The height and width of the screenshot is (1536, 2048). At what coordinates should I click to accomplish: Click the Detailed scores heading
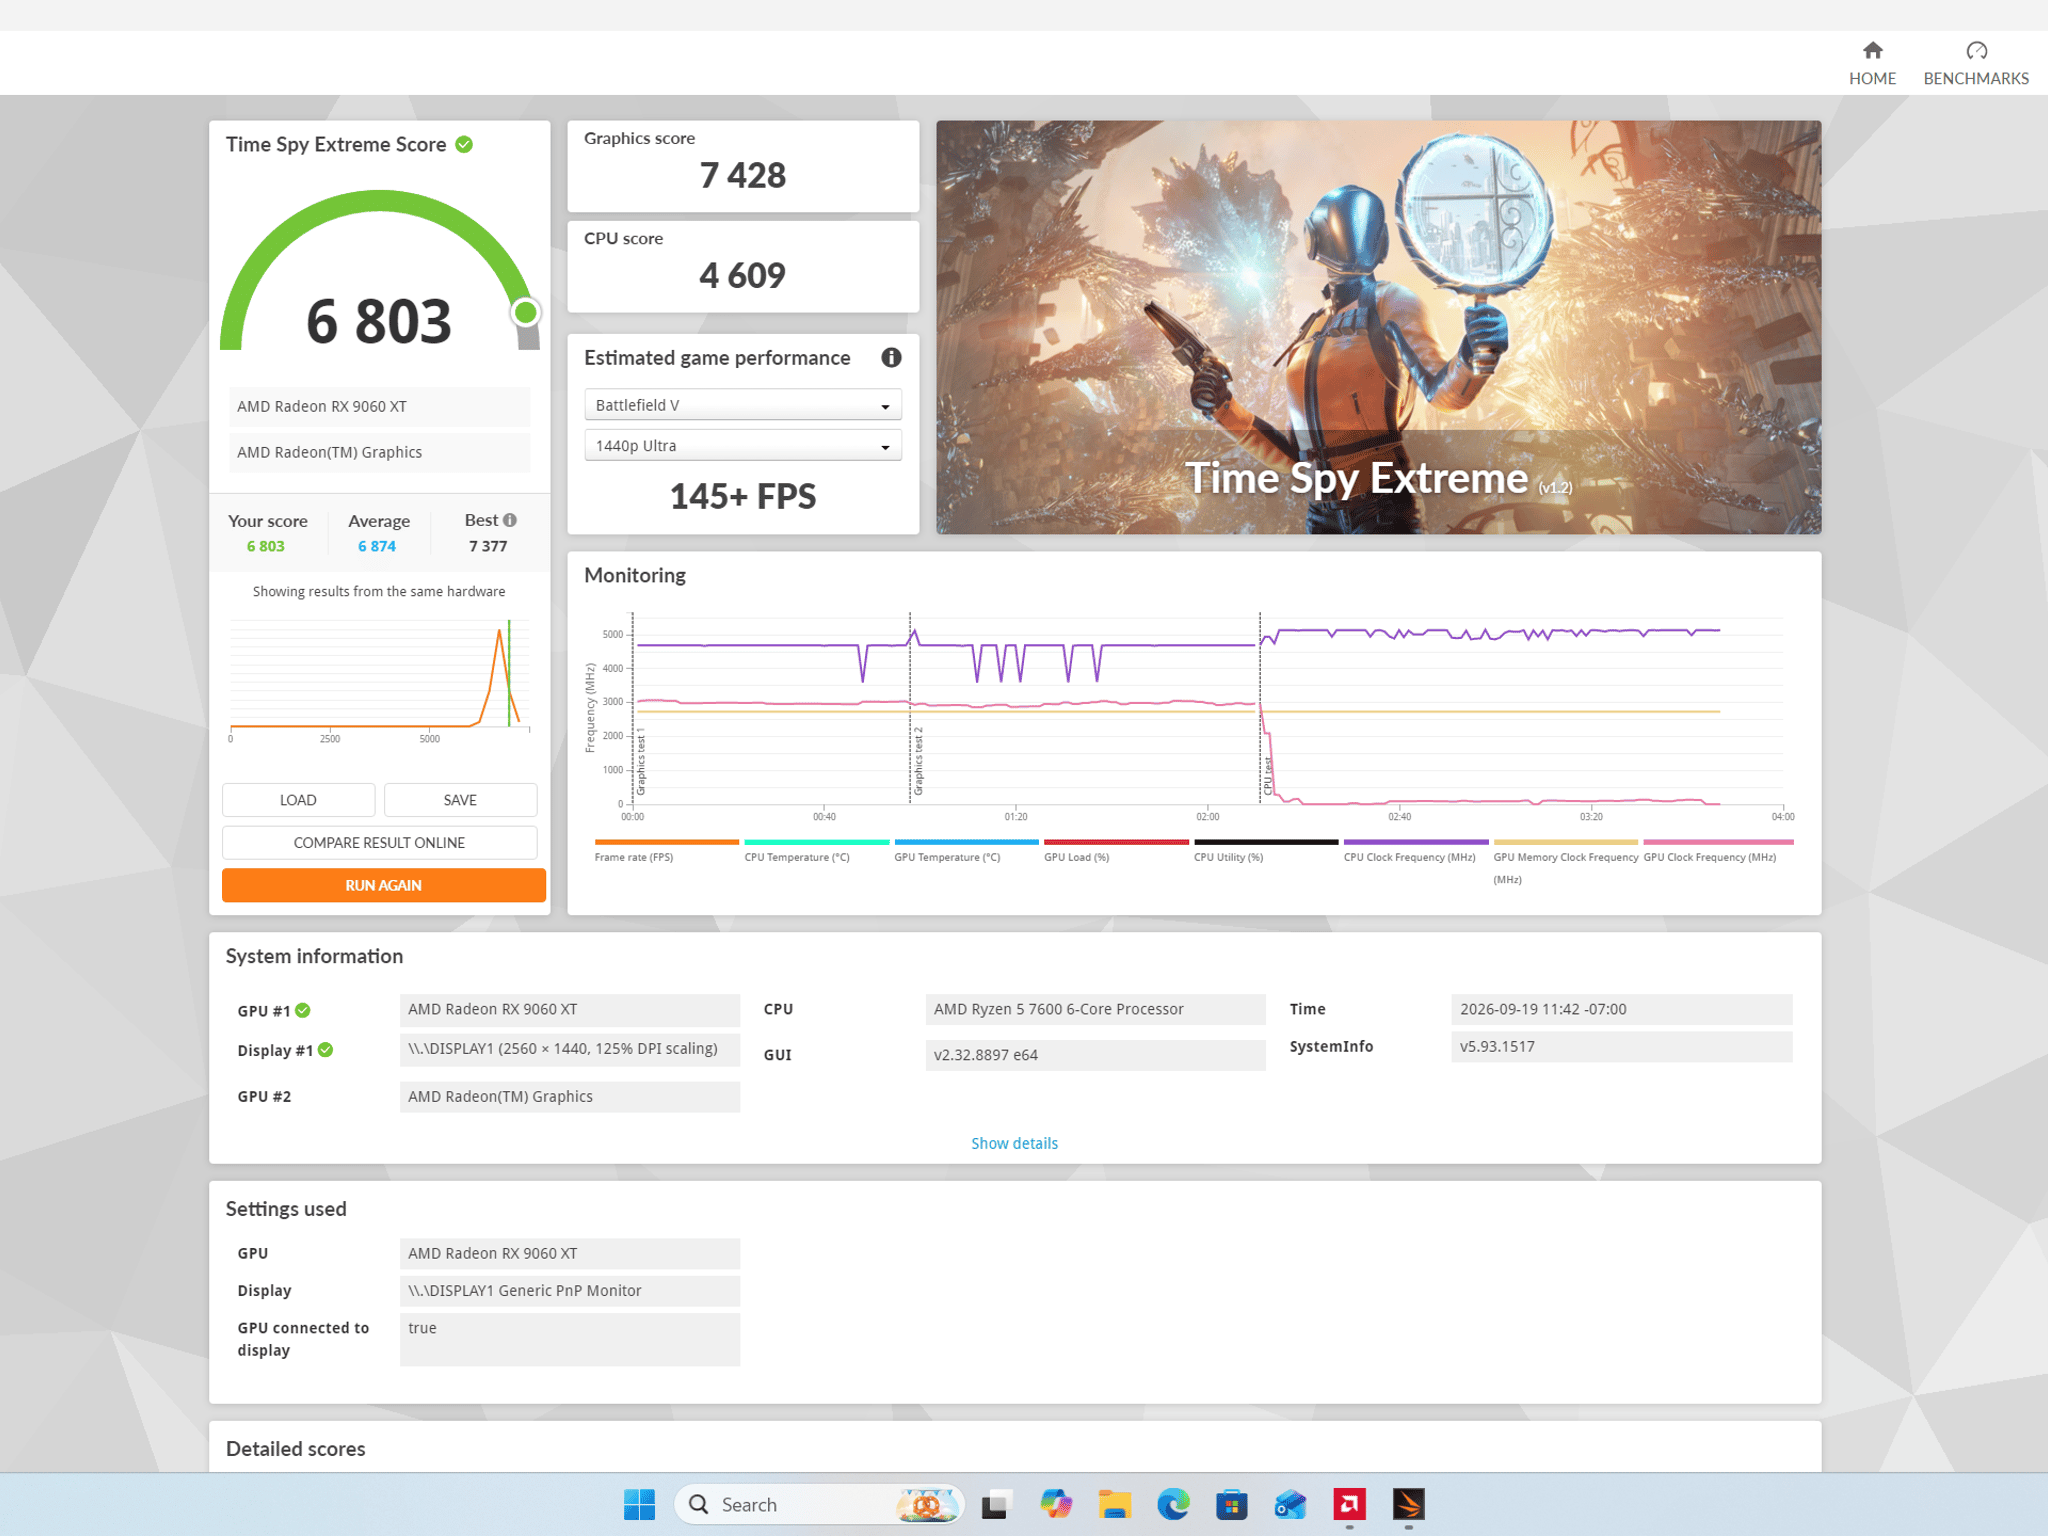coord(296,1449)
